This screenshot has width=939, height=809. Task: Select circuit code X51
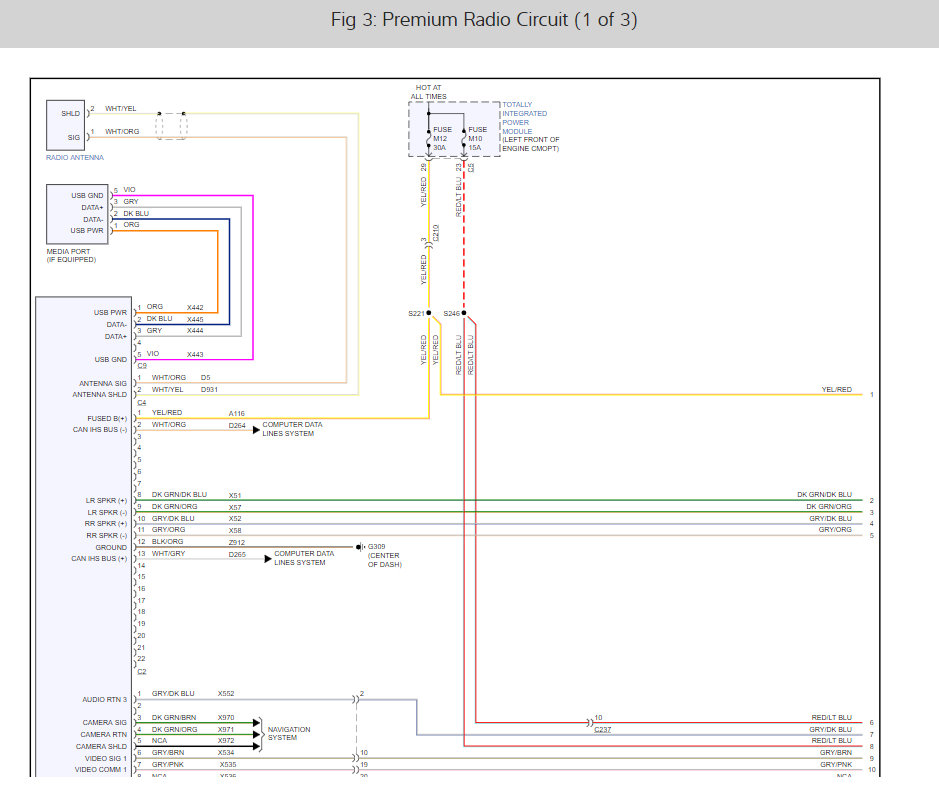tap(235, 495)
